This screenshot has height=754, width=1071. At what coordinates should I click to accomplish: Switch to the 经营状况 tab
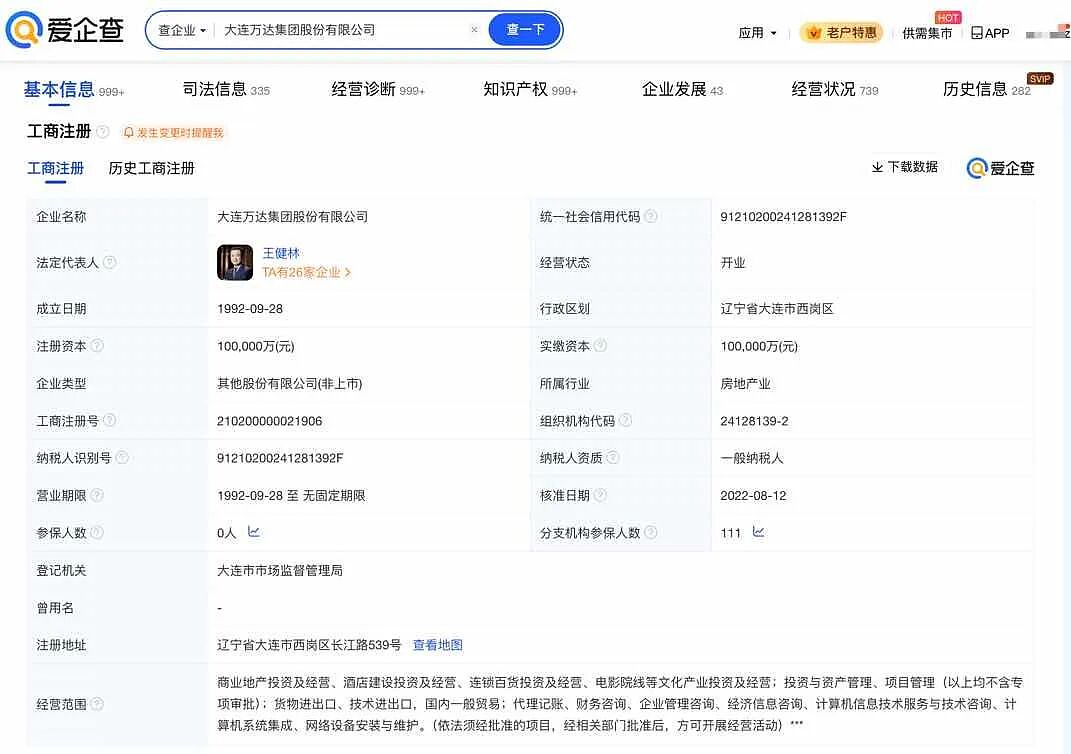tap(835, 89)
